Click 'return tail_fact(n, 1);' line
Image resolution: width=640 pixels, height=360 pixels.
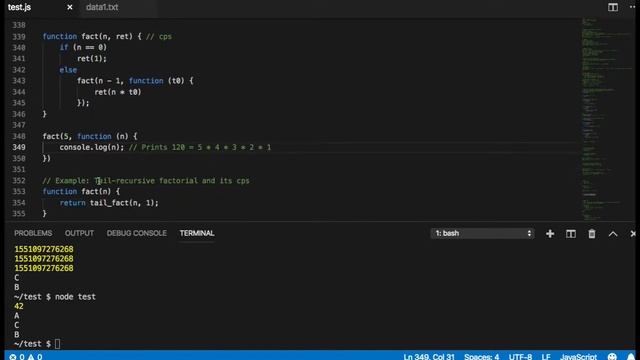(109, 202)
